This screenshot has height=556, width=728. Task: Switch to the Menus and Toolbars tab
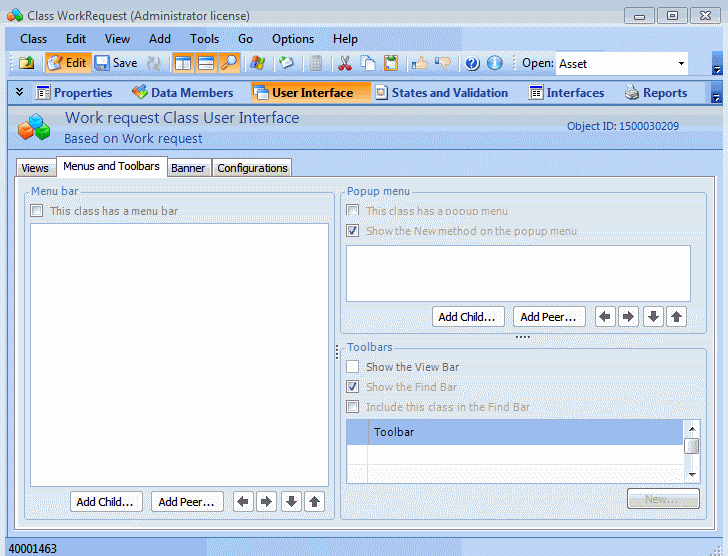pos(111,166)
